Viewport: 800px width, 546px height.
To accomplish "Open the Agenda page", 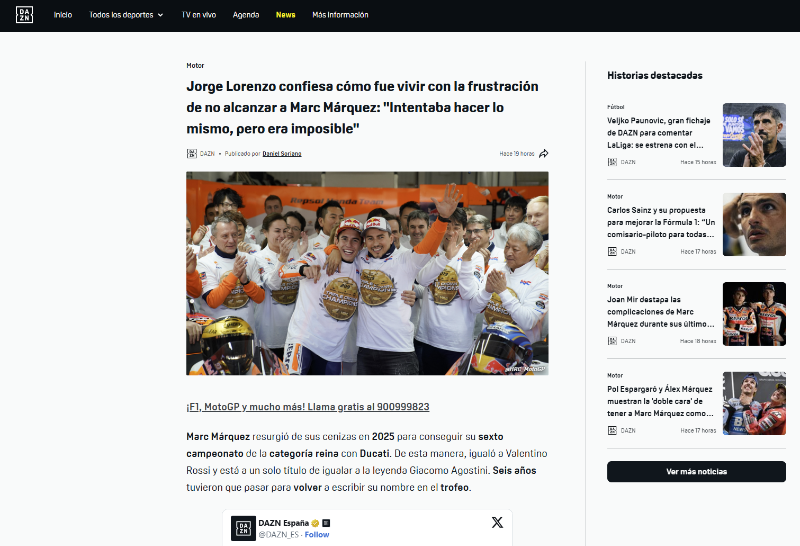I will tap(246, 15).
